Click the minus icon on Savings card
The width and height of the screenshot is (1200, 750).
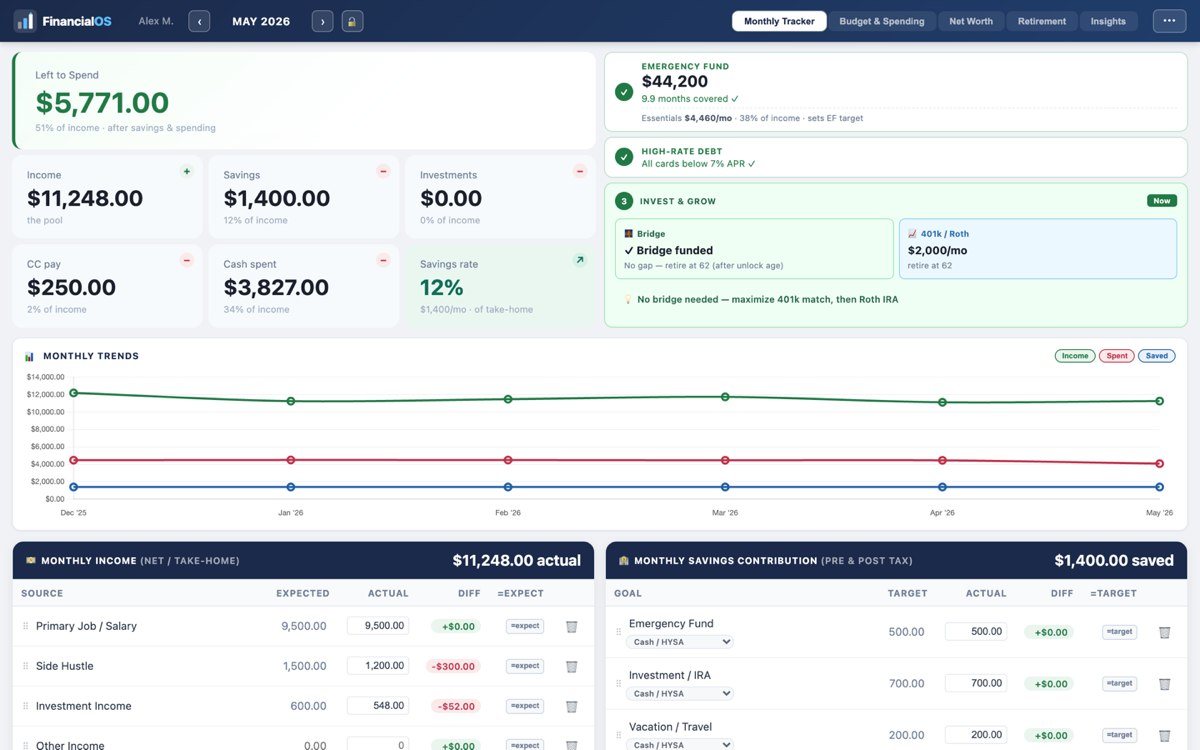[383, 172]
